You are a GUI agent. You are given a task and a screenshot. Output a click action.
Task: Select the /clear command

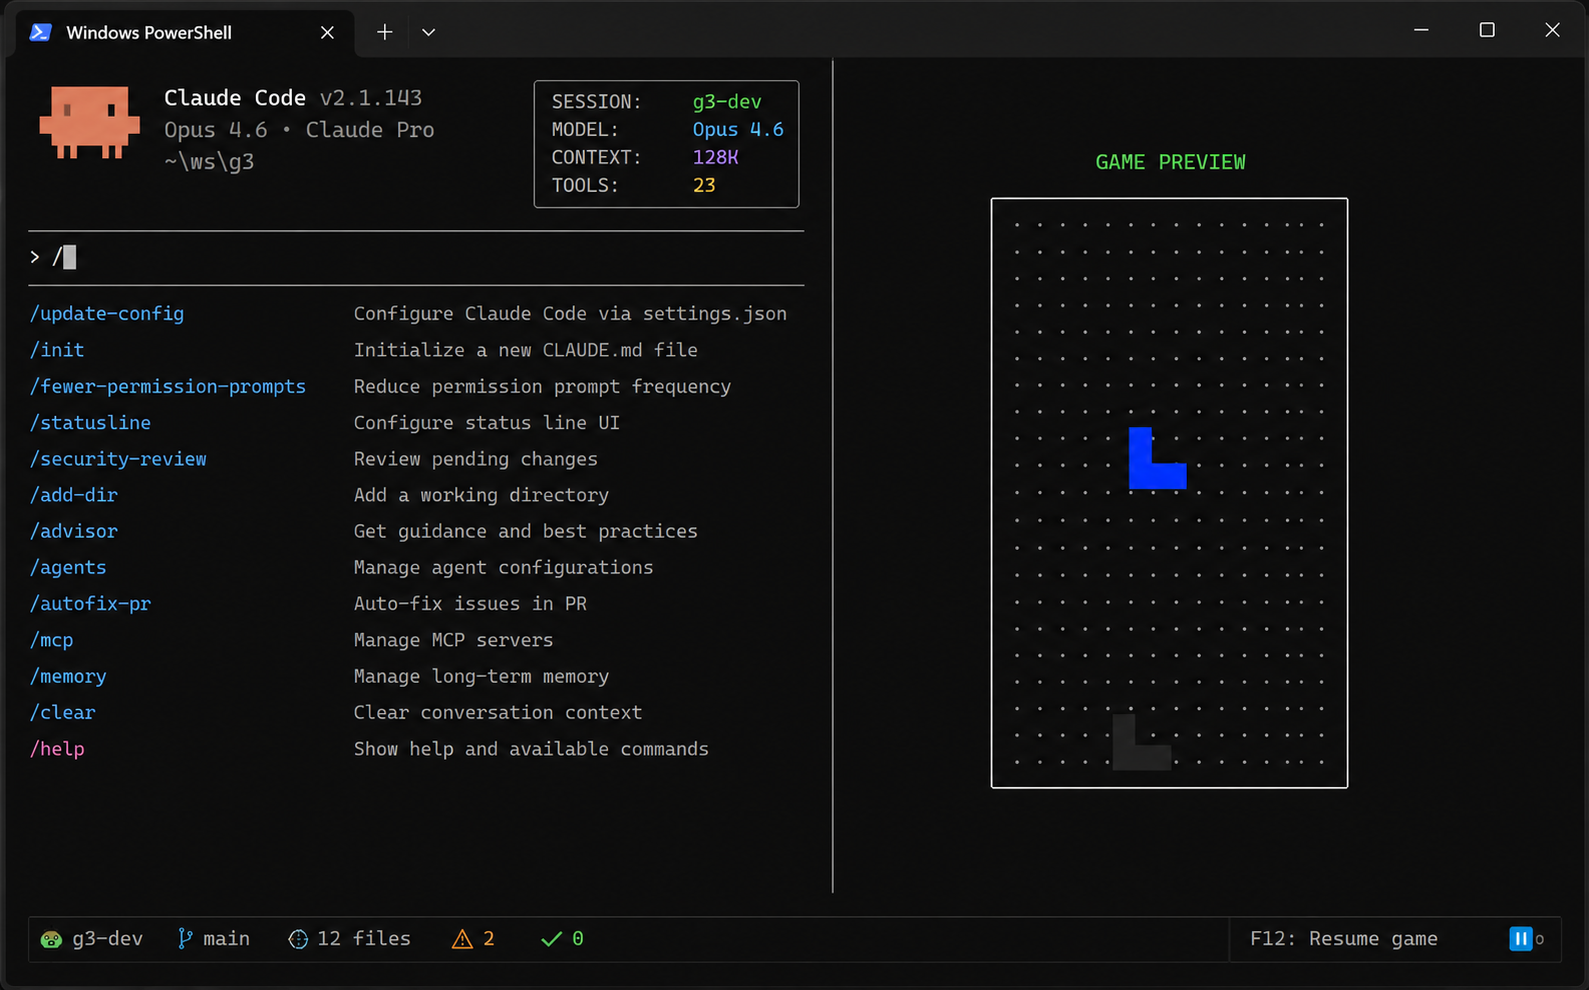(x=62, y=712)
